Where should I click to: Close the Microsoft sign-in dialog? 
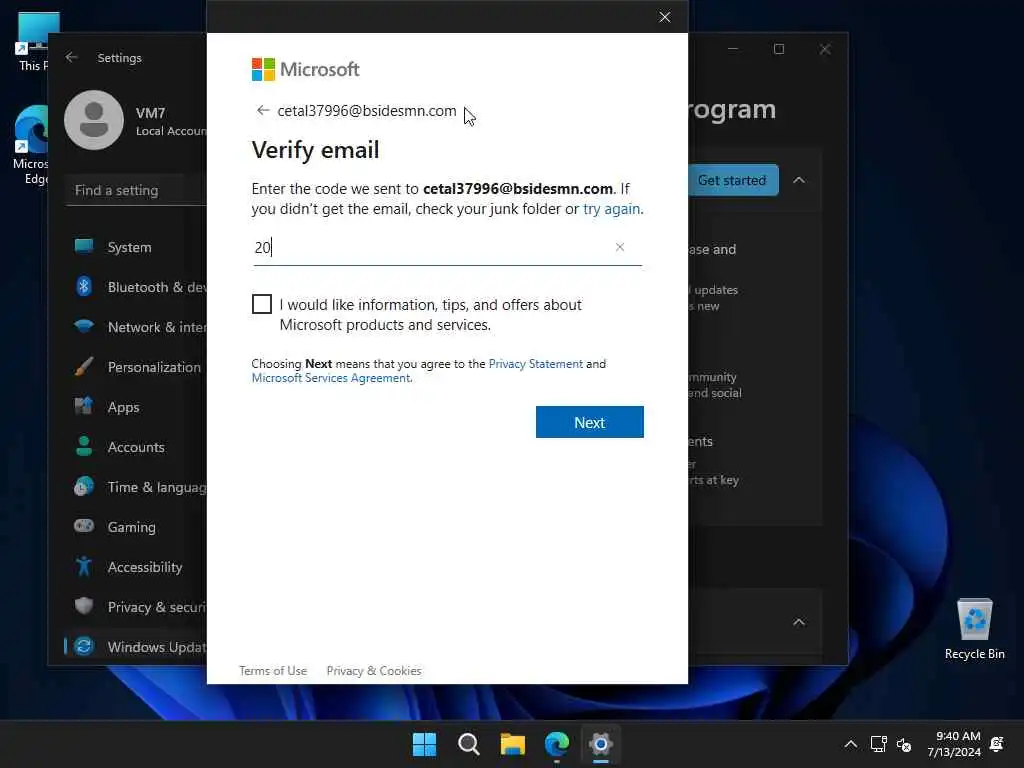click(x=664, y=17)
